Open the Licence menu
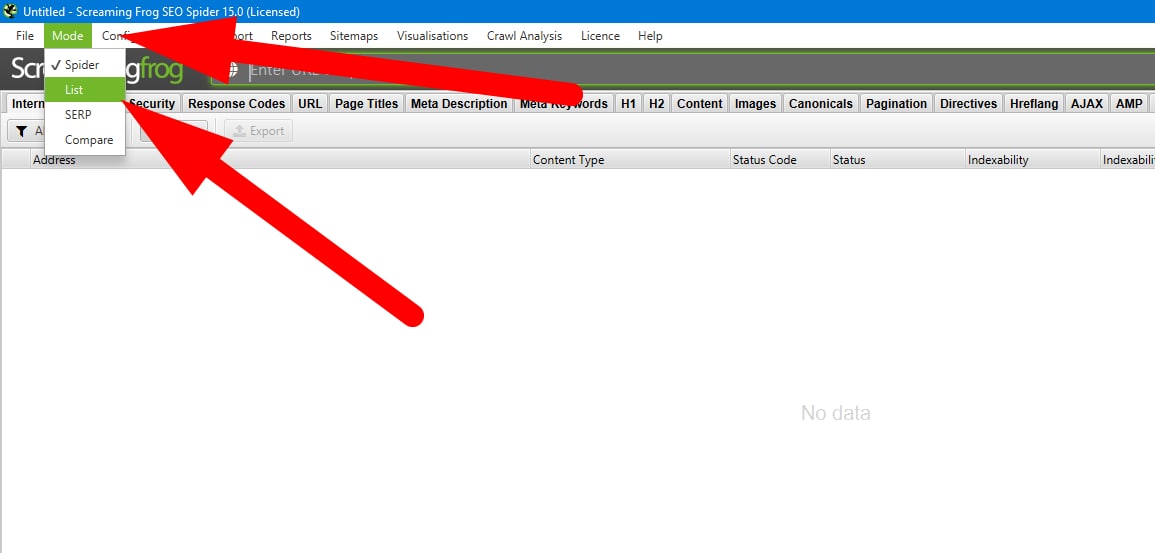1155x553 pixels. tap(600, 35)
